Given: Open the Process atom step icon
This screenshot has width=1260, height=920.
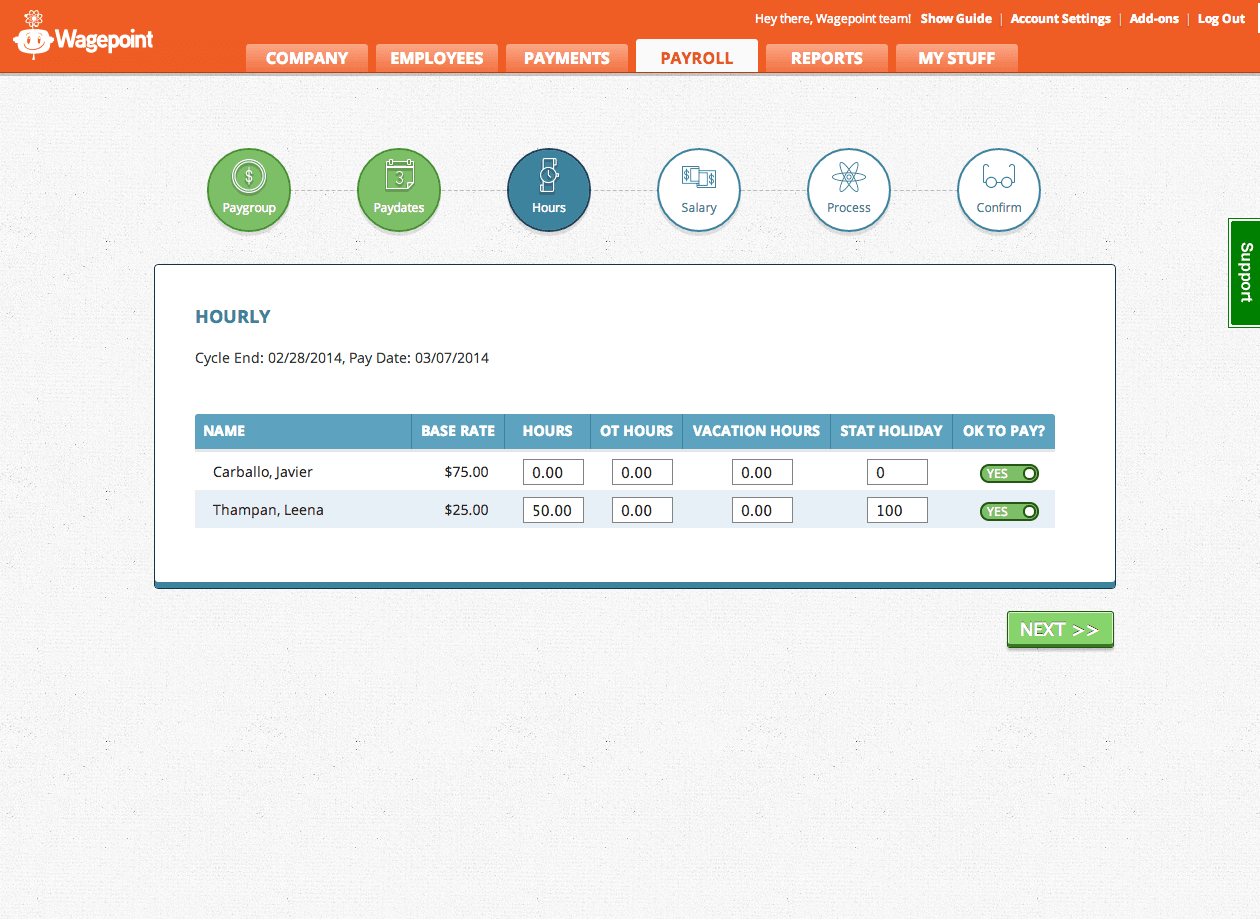Looking at the screenshot, I should click(849, 189).
